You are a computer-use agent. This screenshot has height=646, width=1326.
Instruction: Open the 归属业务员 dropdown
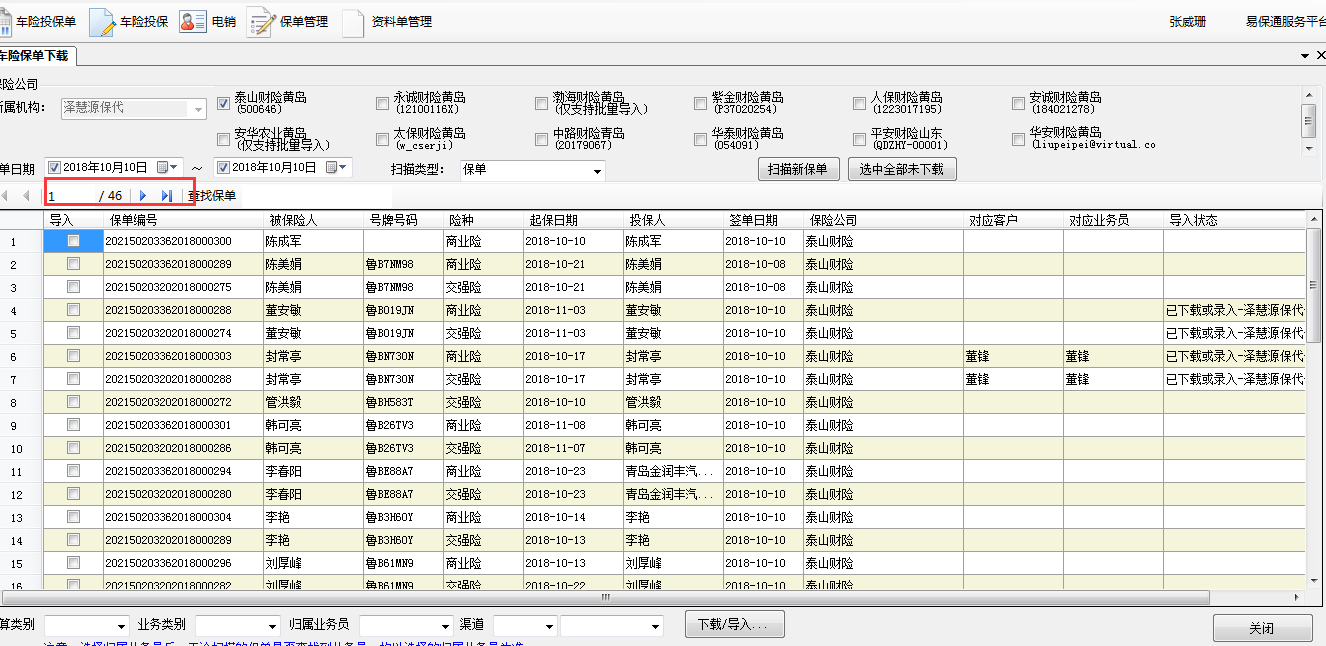(x=445, y=626)
